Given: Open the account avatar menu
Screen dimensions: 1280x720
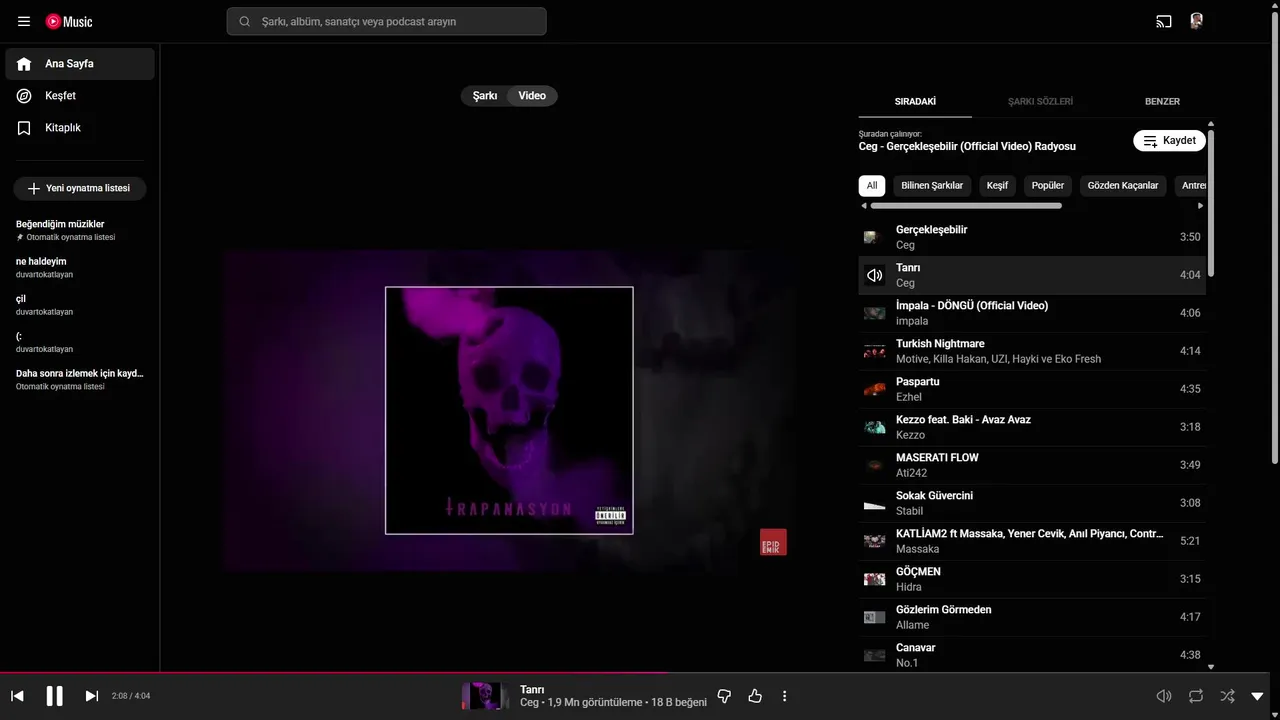Looking at the screenshot, I should (1196, 21).
